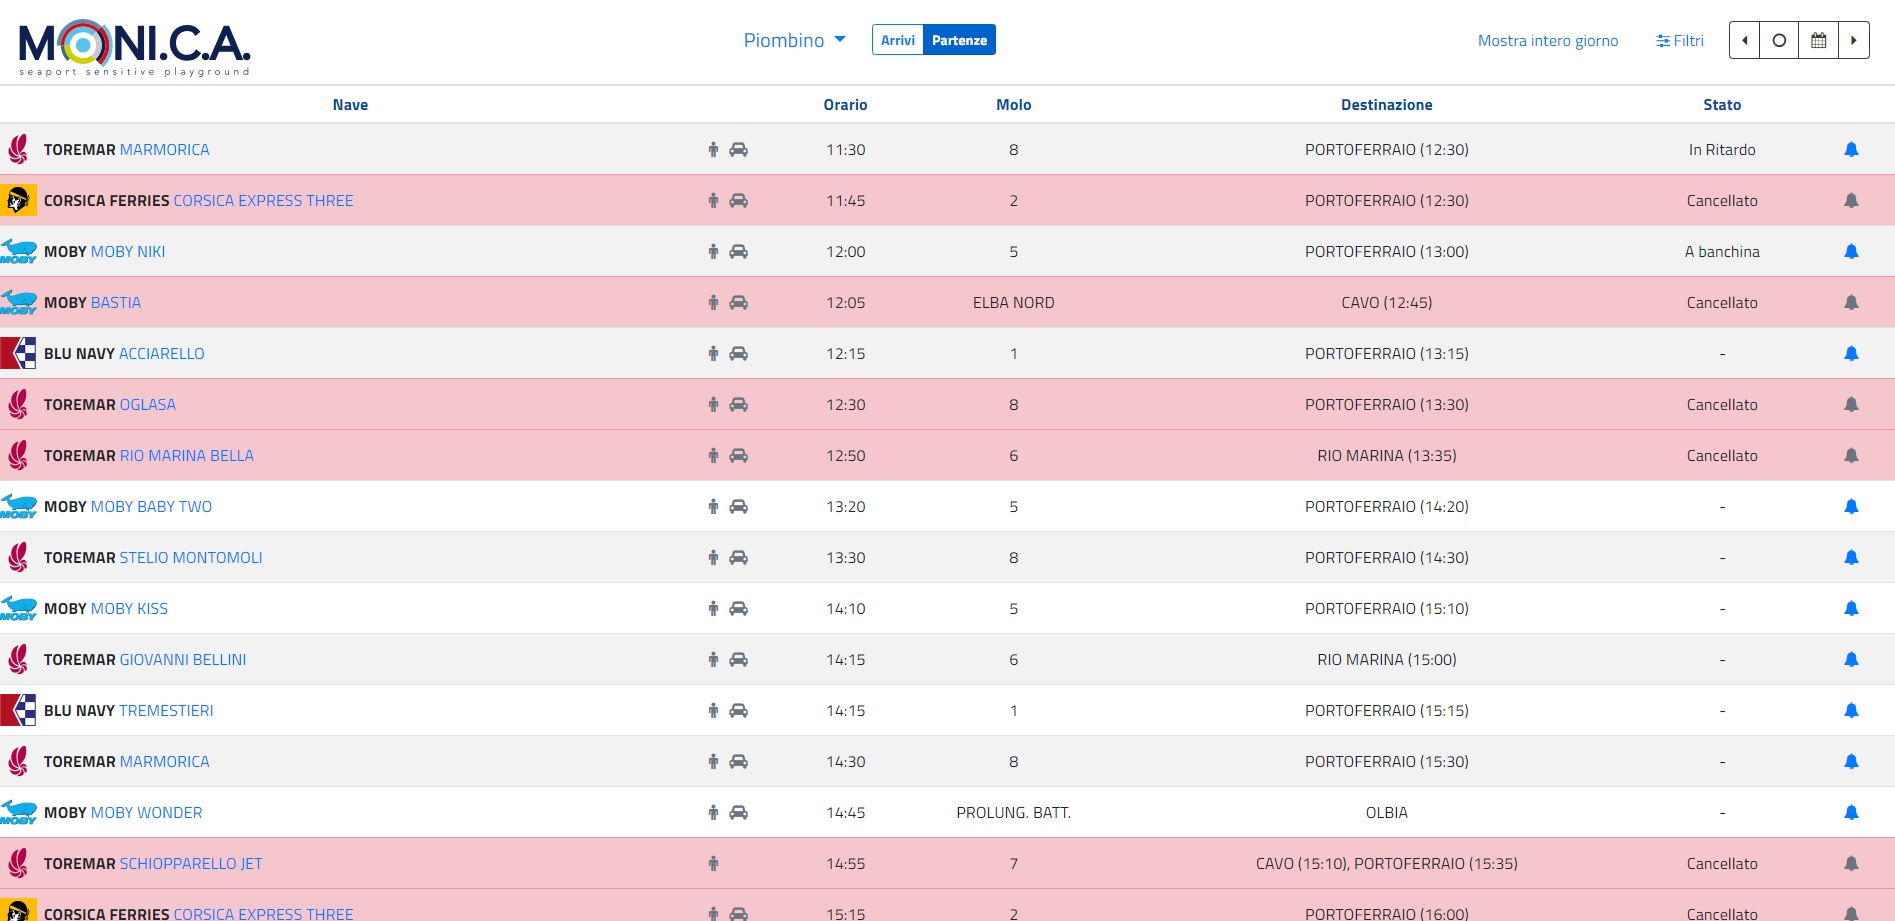Open MOBY KISS ship link
The height and width of the screenshot is (921, 1895).
point(130,609)
